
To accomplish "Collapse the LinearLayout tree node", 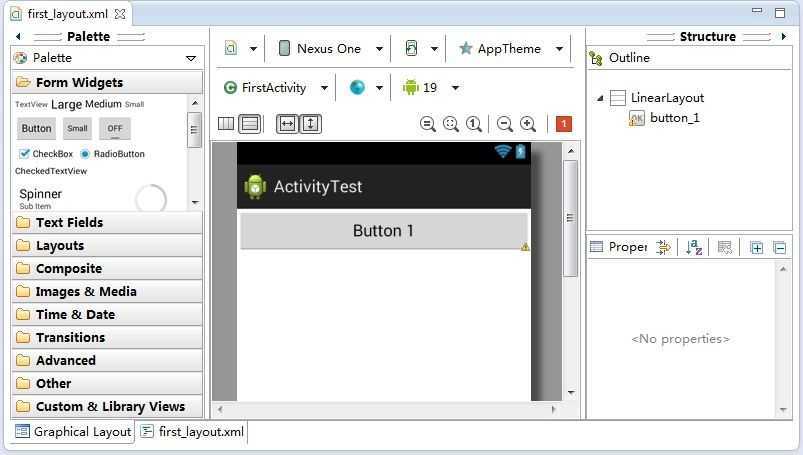I will click(600, 98).
